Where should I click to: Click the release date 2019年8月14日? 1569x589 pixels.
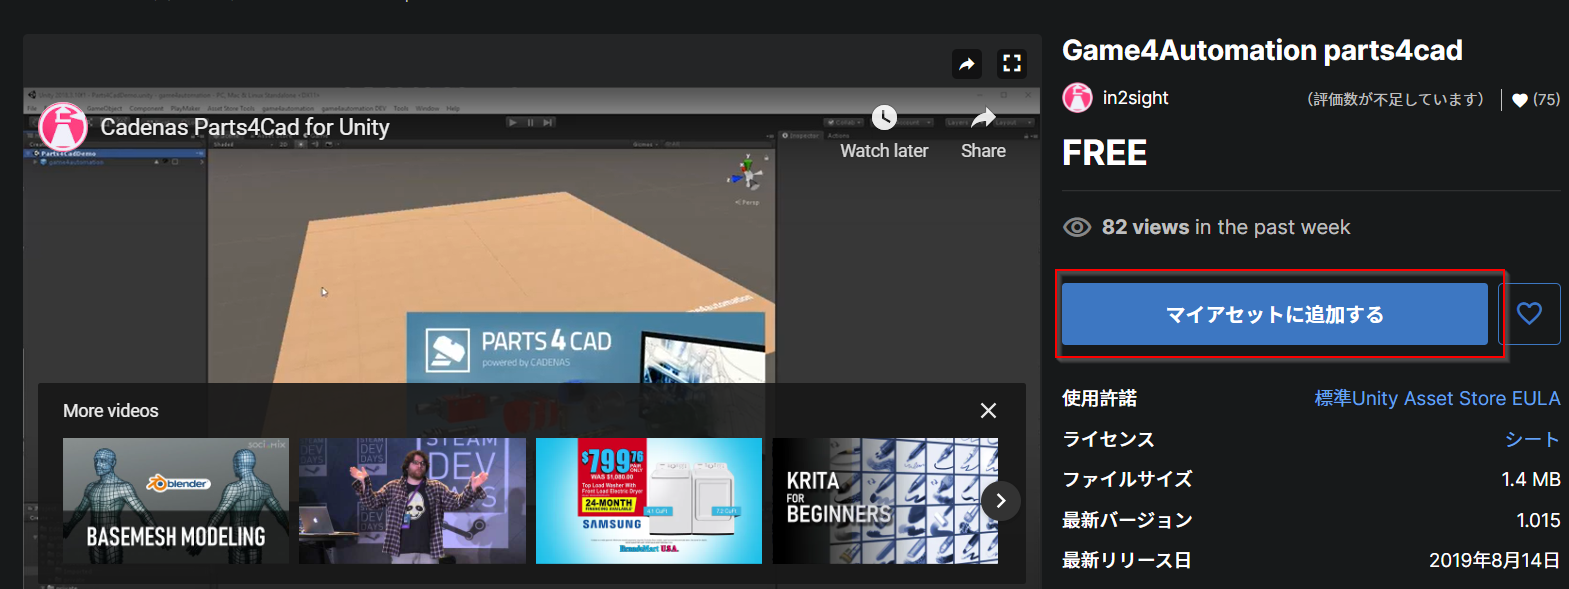click(x=1495, y=560)
